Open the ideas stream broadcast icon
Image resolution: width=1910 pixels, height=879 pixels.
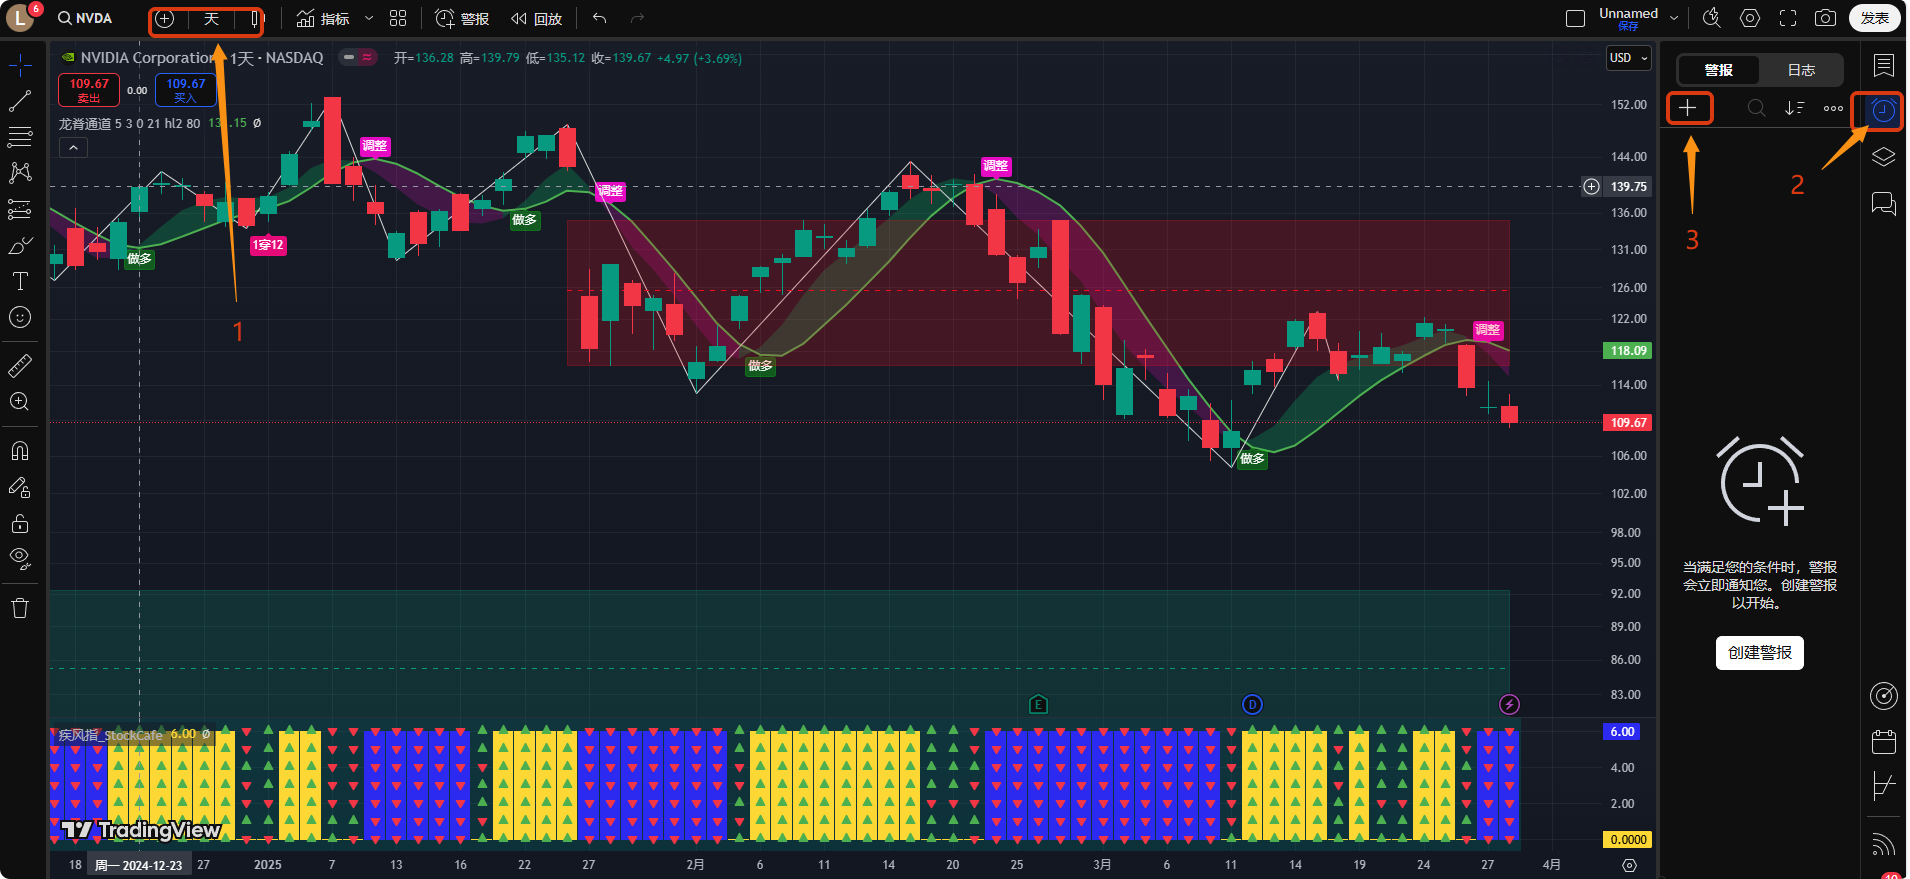point(1884,845)
